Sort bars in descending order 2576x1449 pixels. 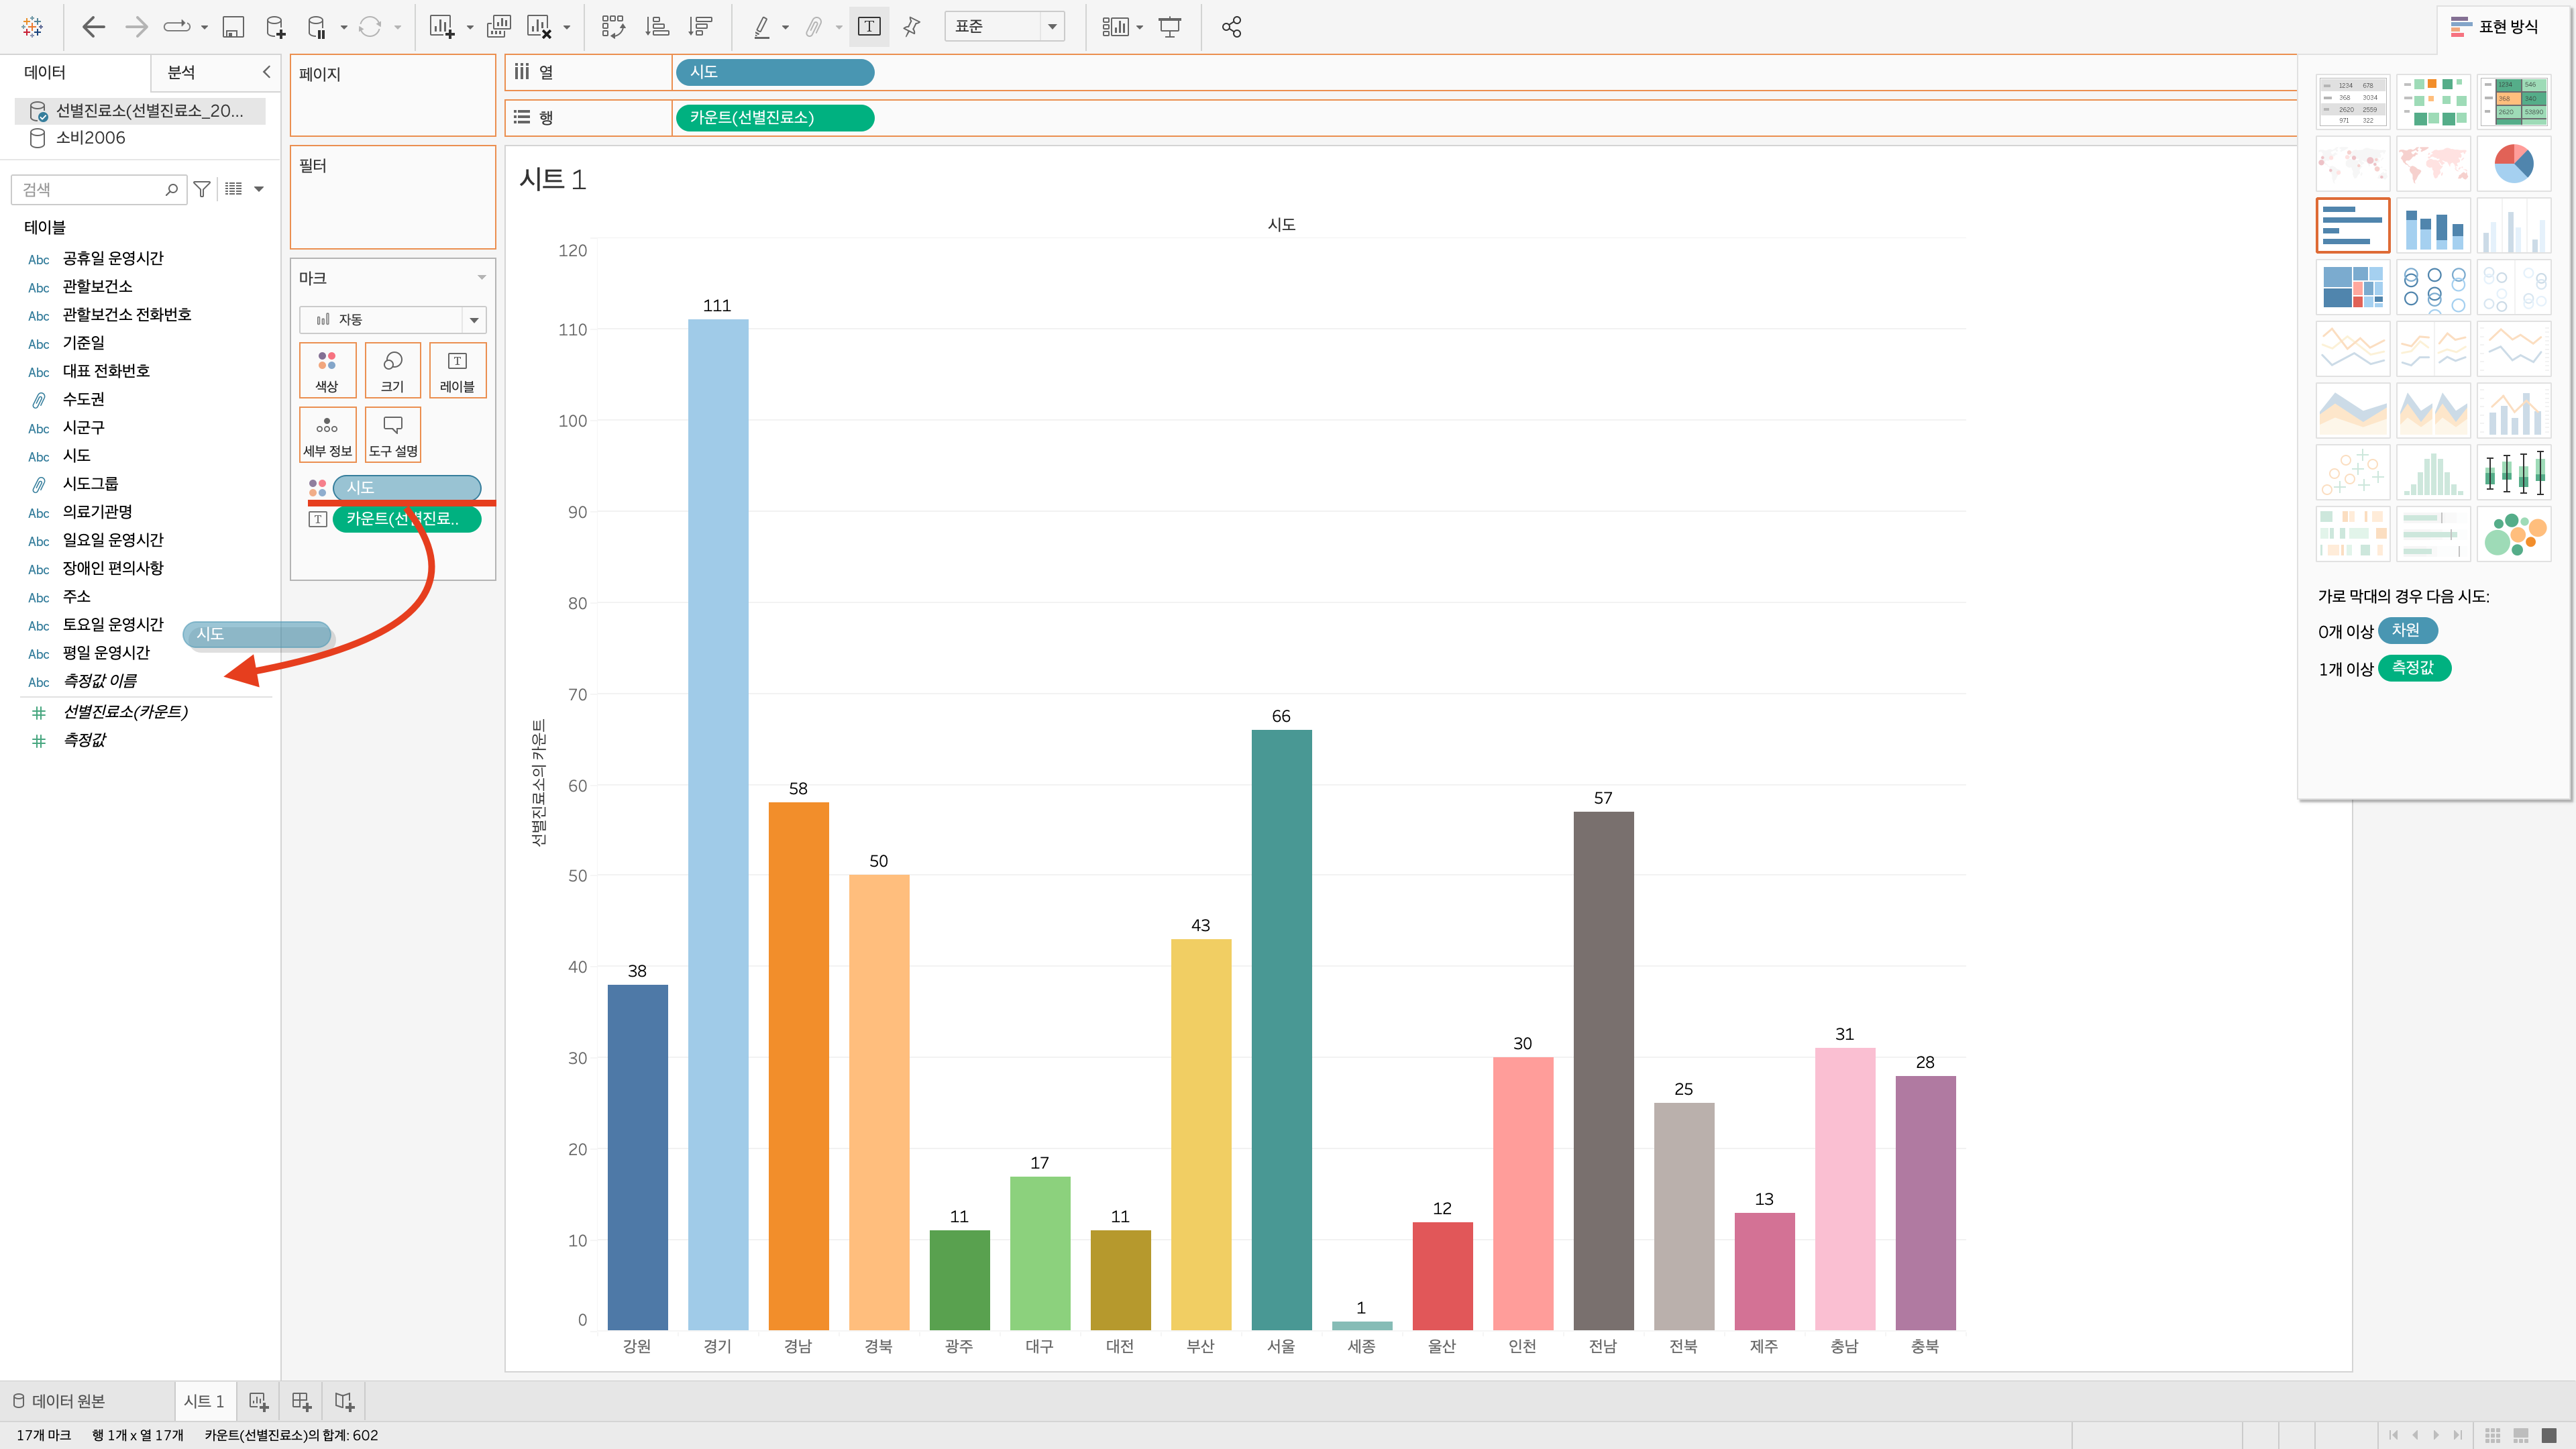tap(701, 27)
